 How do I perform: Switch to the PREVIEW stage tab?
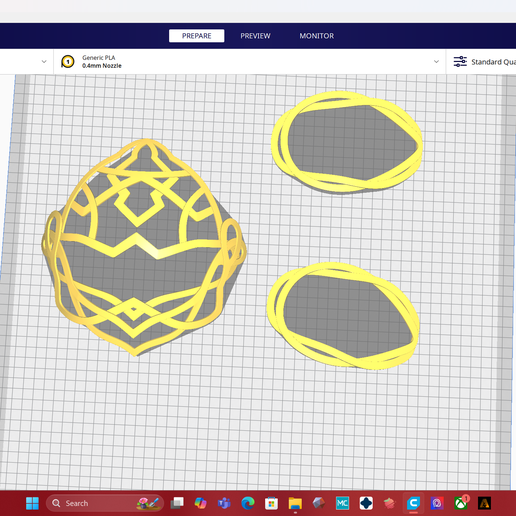click(255, 36)
